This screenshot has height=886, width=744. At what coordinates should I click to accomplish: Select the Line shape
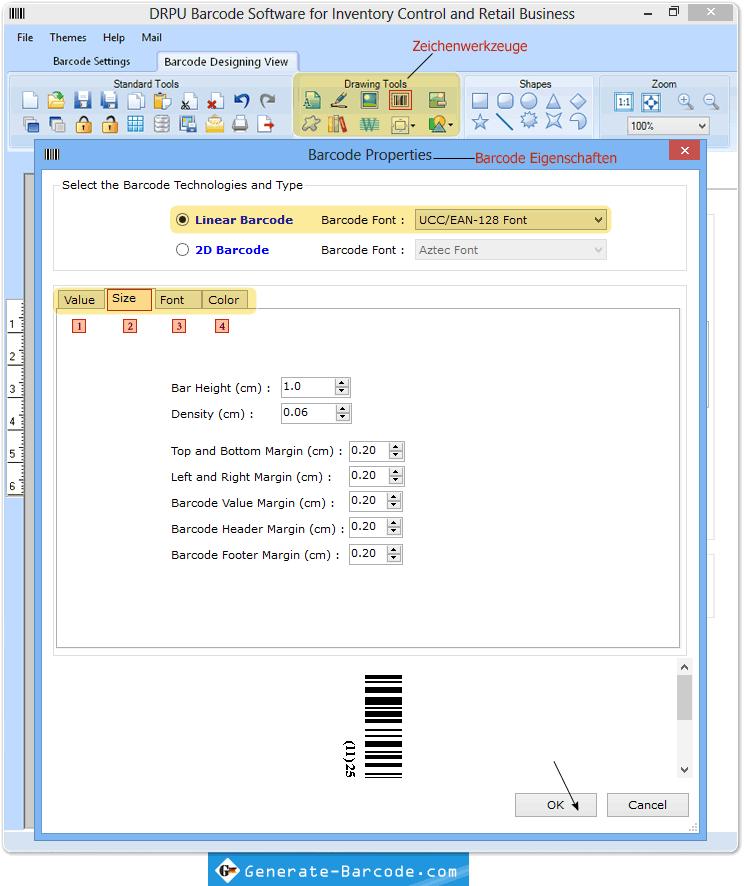(x=504, y=121)
